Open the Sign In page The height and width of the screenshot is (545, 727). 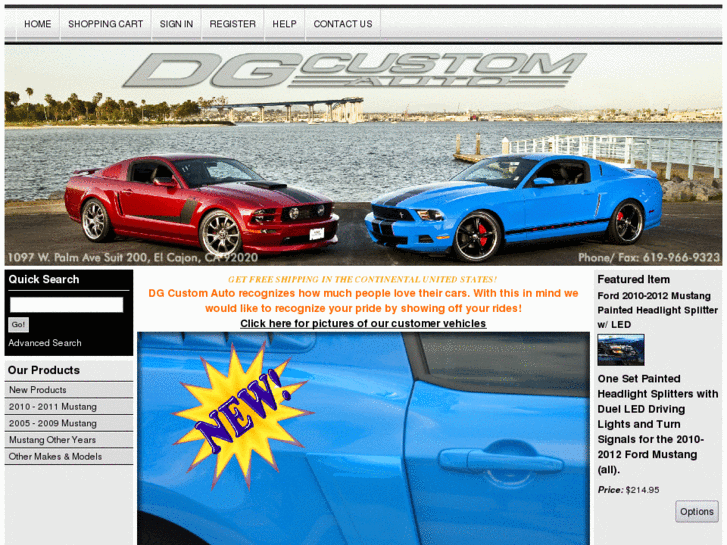coord(176,24)
